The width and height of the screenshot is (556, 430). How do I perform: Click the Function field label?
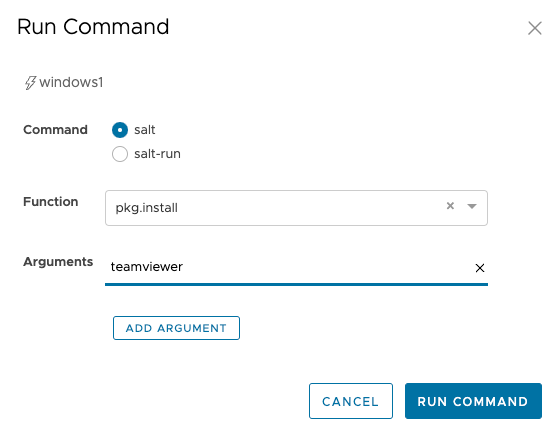(51, 202)
